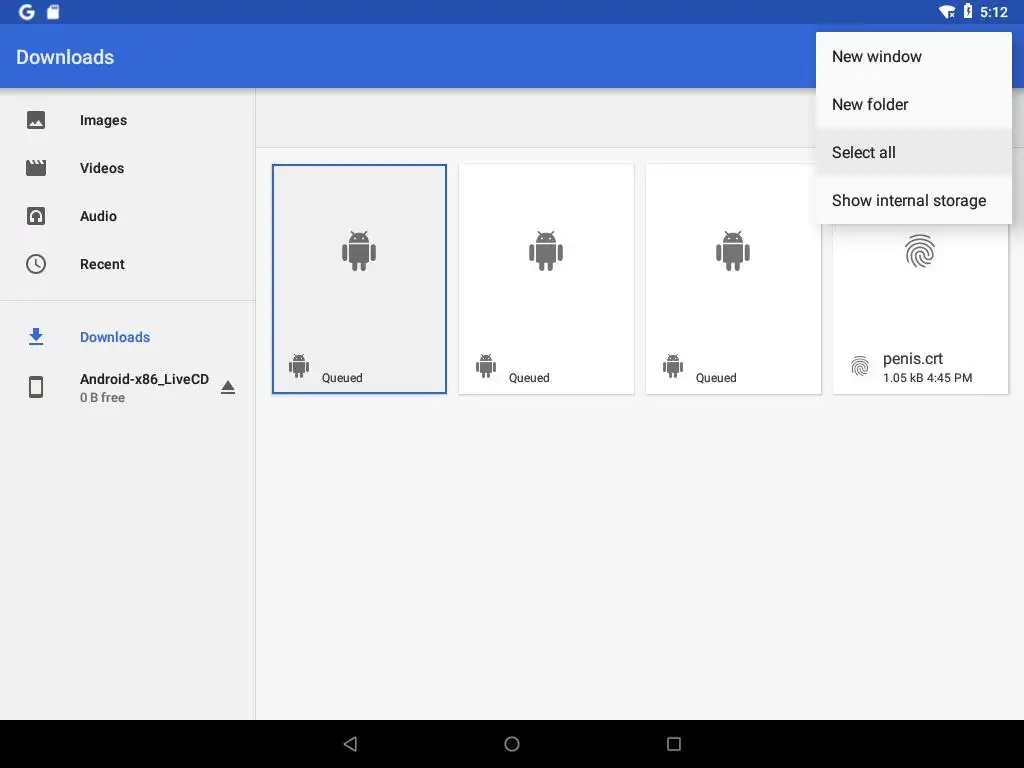Click the large fingerprint icon of penis.crt
This screenshot has height=768, width=1024.
920,251
